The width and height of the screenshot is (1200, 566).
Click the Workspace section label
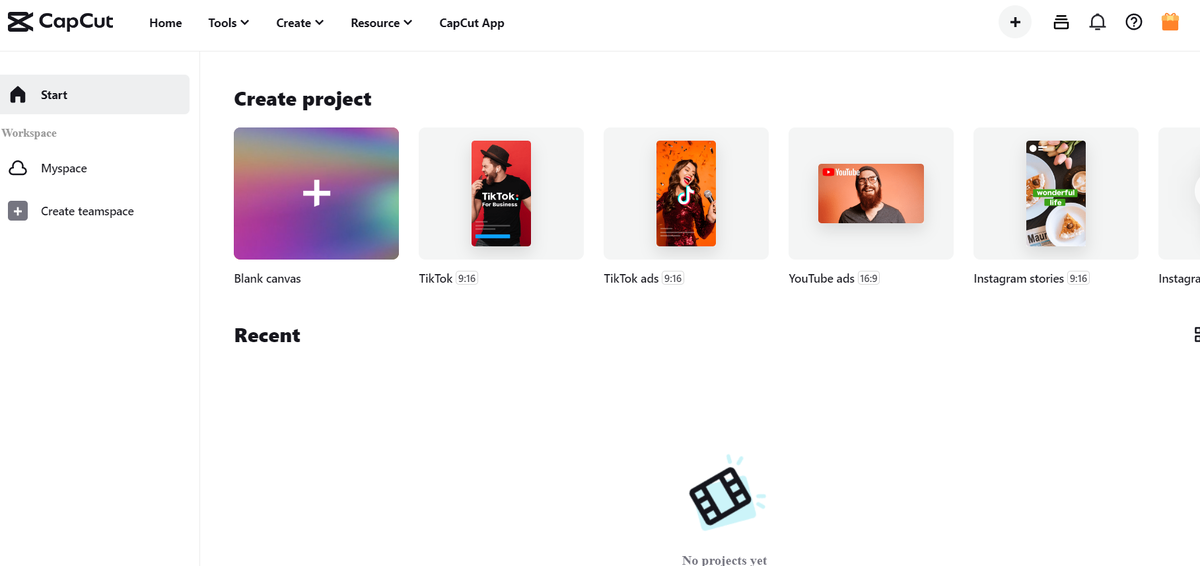click(29, 133)
